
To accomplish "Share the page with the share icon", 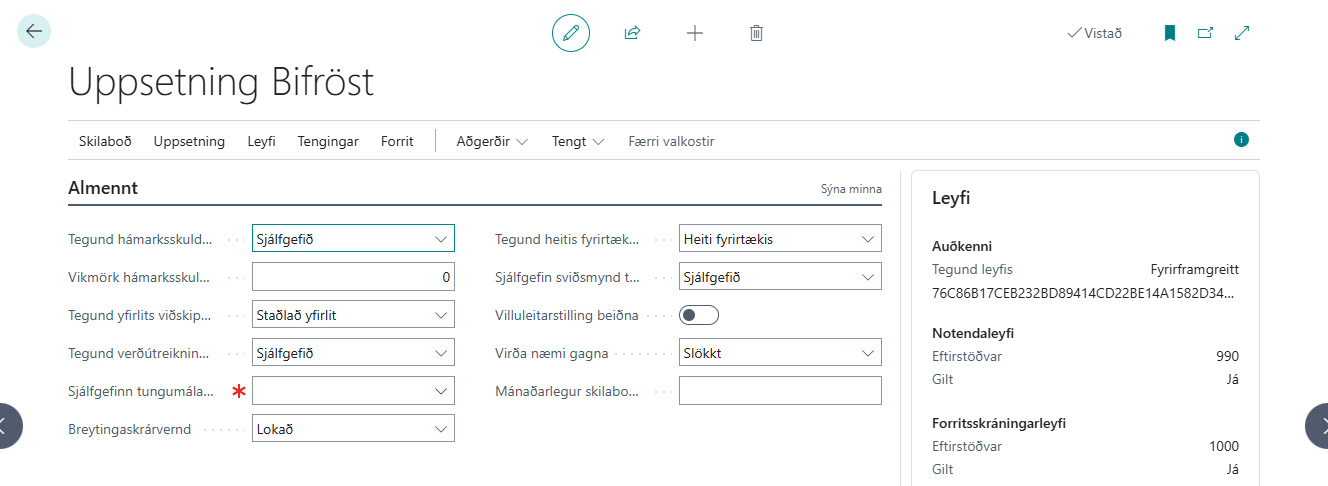I will point(632,33).
